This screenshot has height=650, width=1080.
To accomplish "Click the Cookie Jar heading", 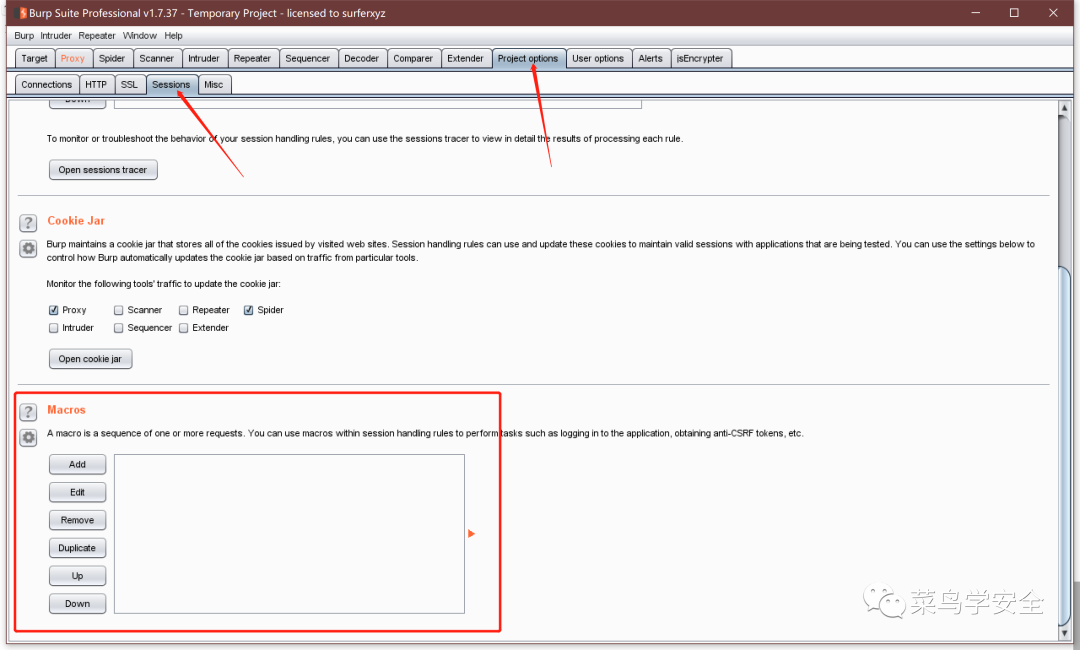I will pos(76,221).
